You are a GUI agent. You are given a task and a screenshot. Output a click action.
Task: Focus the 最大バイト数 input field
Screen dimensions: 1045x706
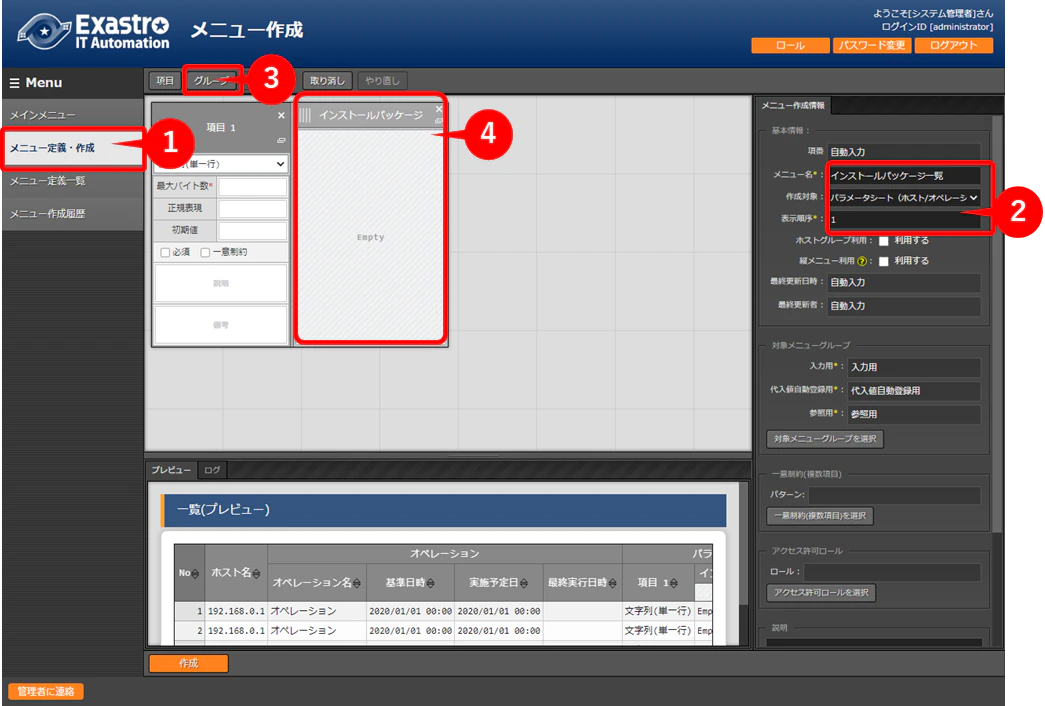(x=253, y=187)
